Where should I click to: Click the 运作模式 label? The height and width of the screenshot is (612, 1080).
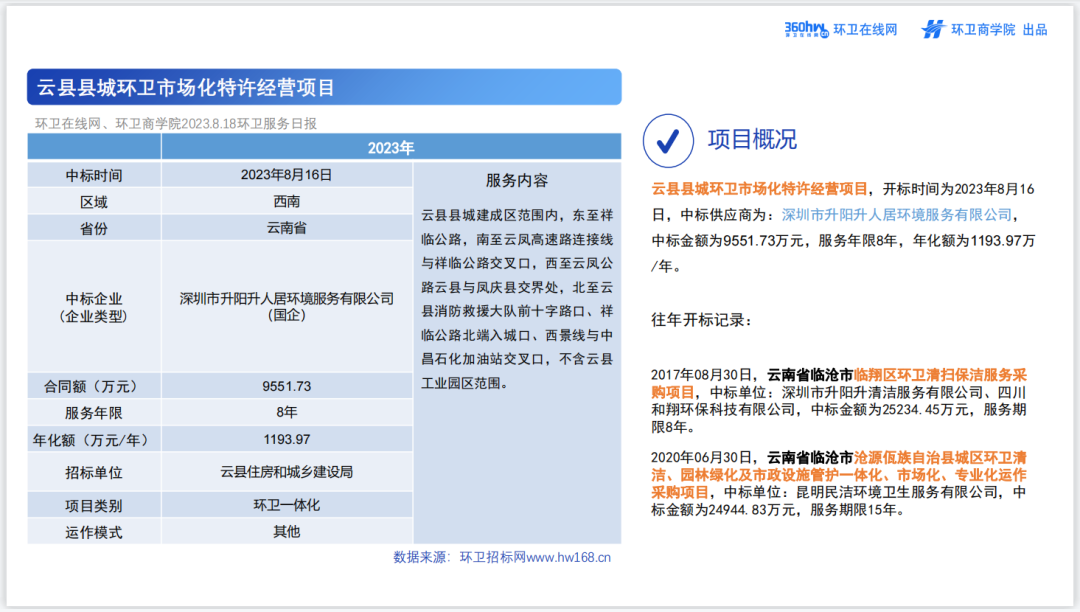pyautogui.click(x=94, y=531)
